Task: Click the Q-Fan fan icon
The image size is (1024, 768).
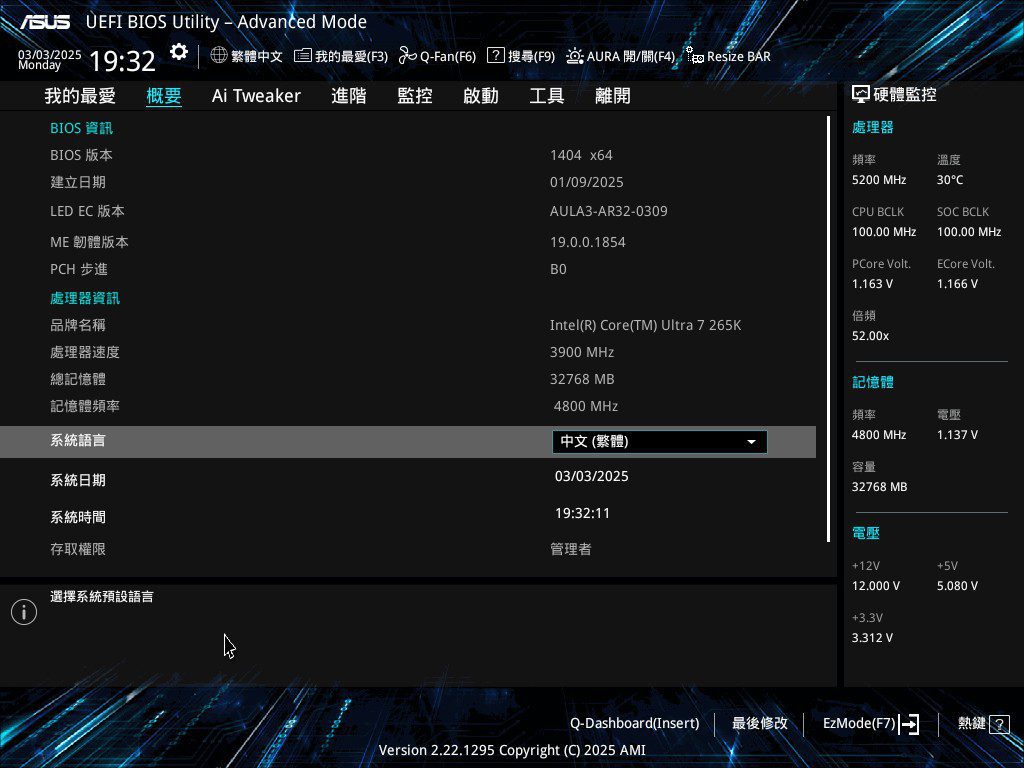Action: pyautogui.click(x=408, y=56)
